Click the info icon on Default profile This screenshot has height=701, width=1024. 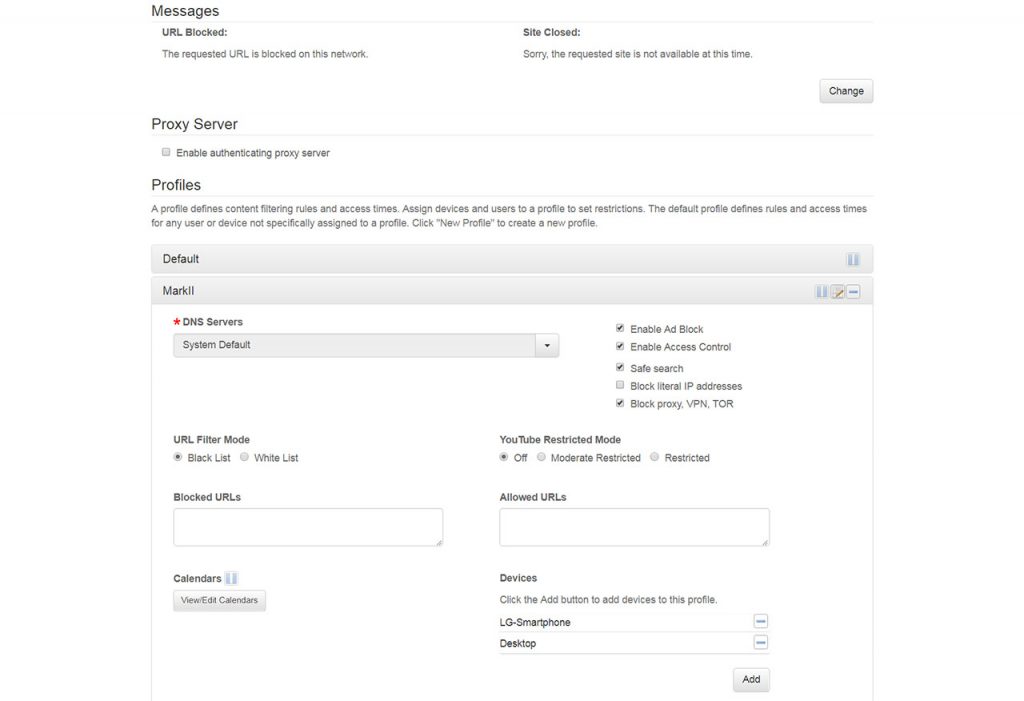(853, 259)
